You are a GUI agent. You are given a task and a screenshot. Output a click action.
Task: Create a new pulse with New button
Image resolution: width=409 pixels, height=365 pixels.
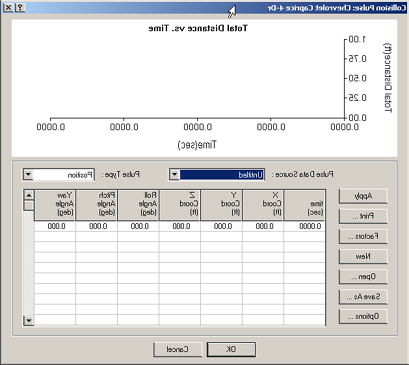click(363, 256)
